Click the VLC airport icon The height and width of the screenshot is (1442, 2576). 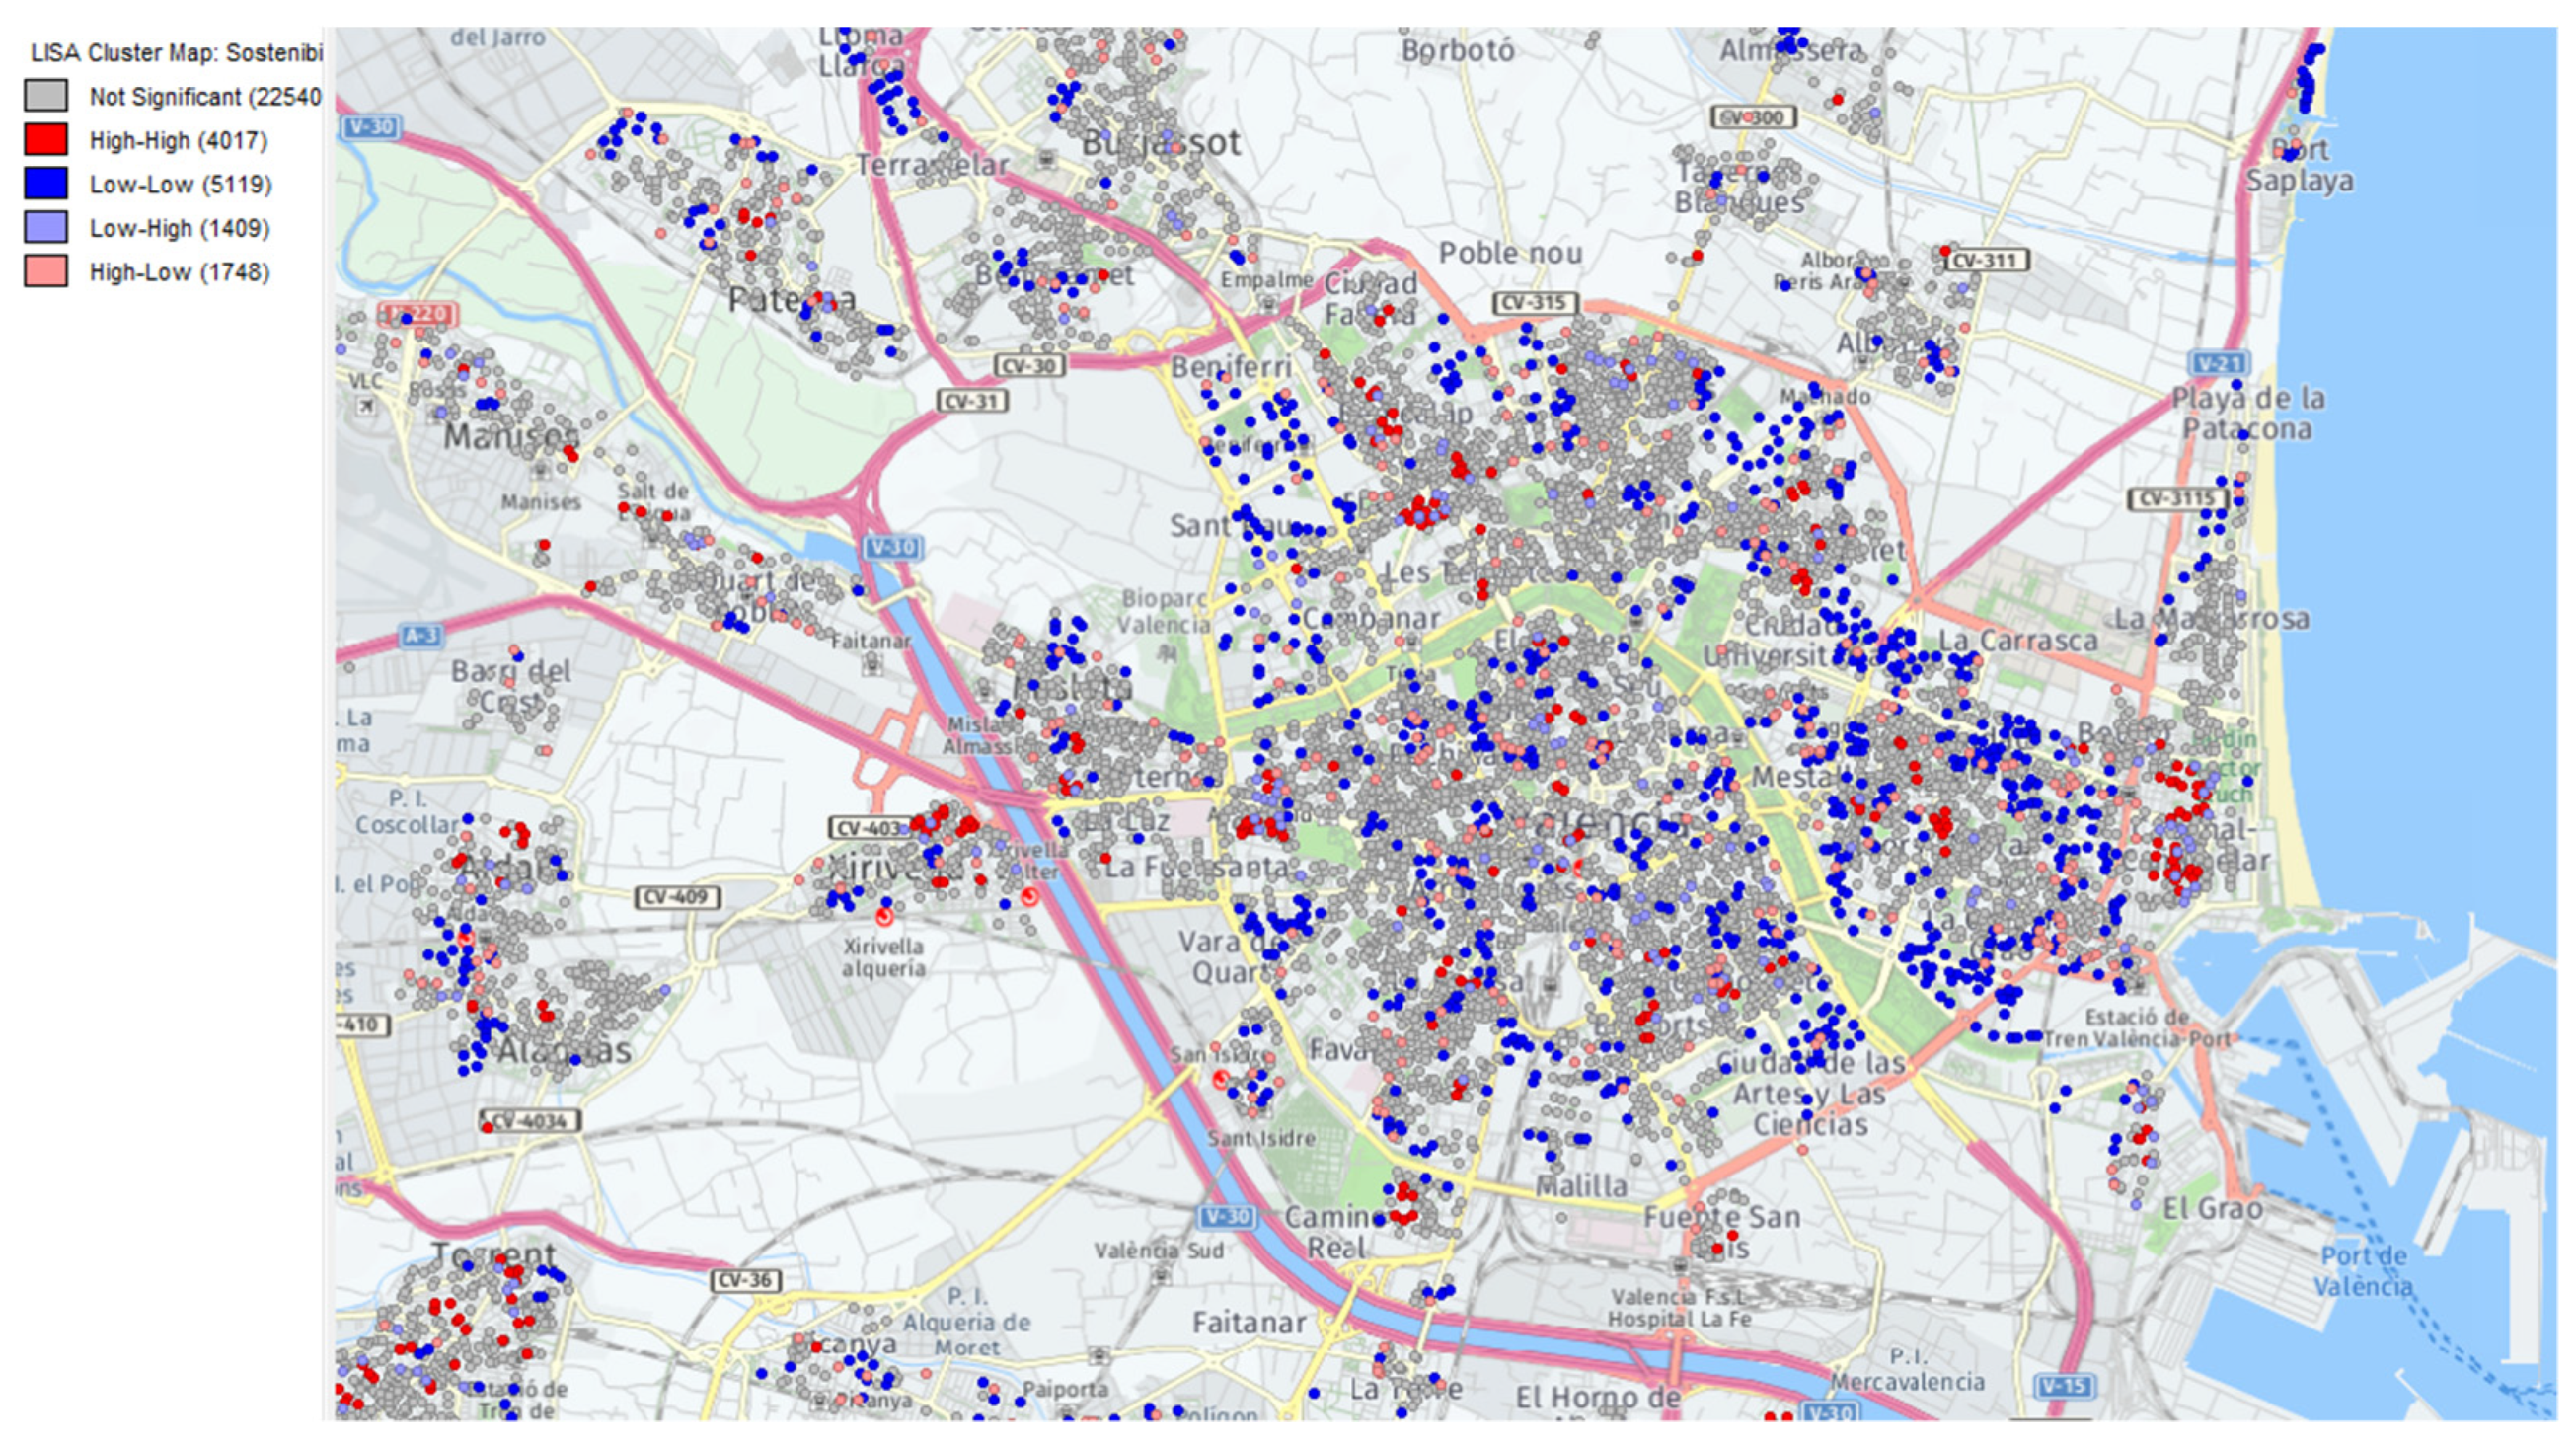[365, 405]
